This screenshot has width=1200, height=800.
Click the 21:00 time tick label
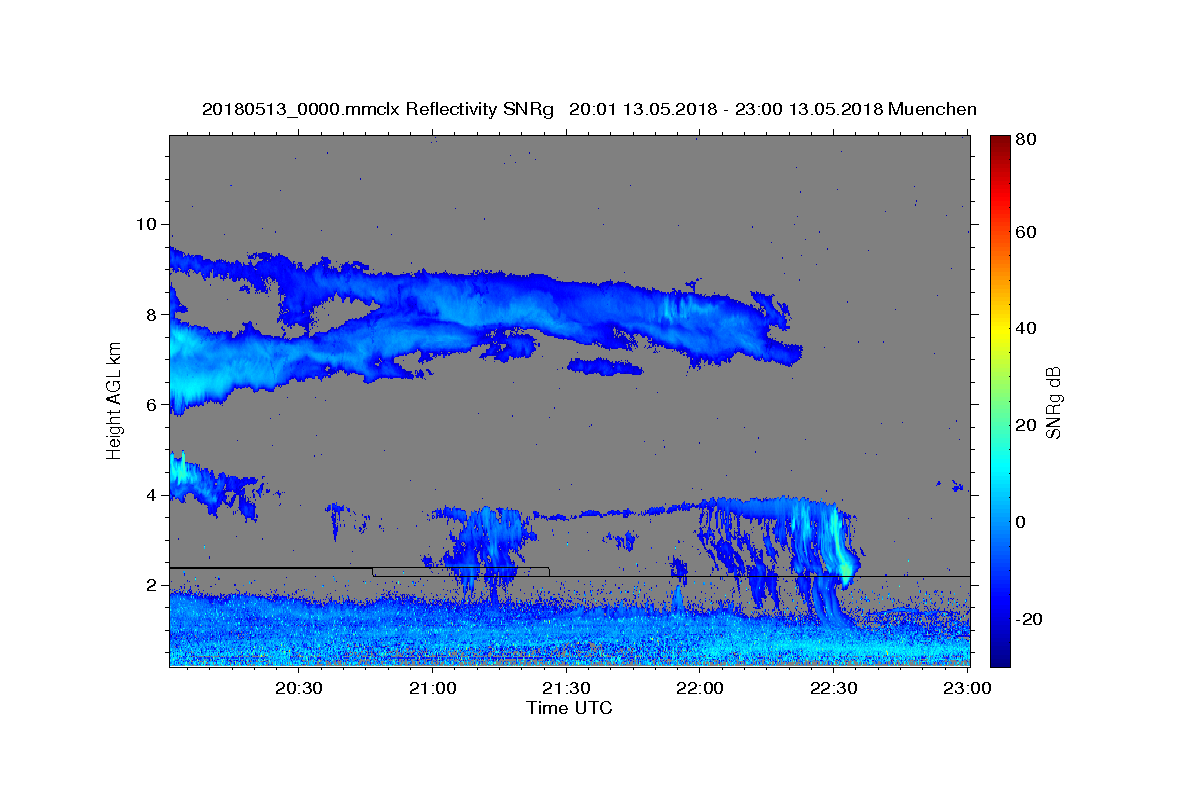click(x=433, y=688)
